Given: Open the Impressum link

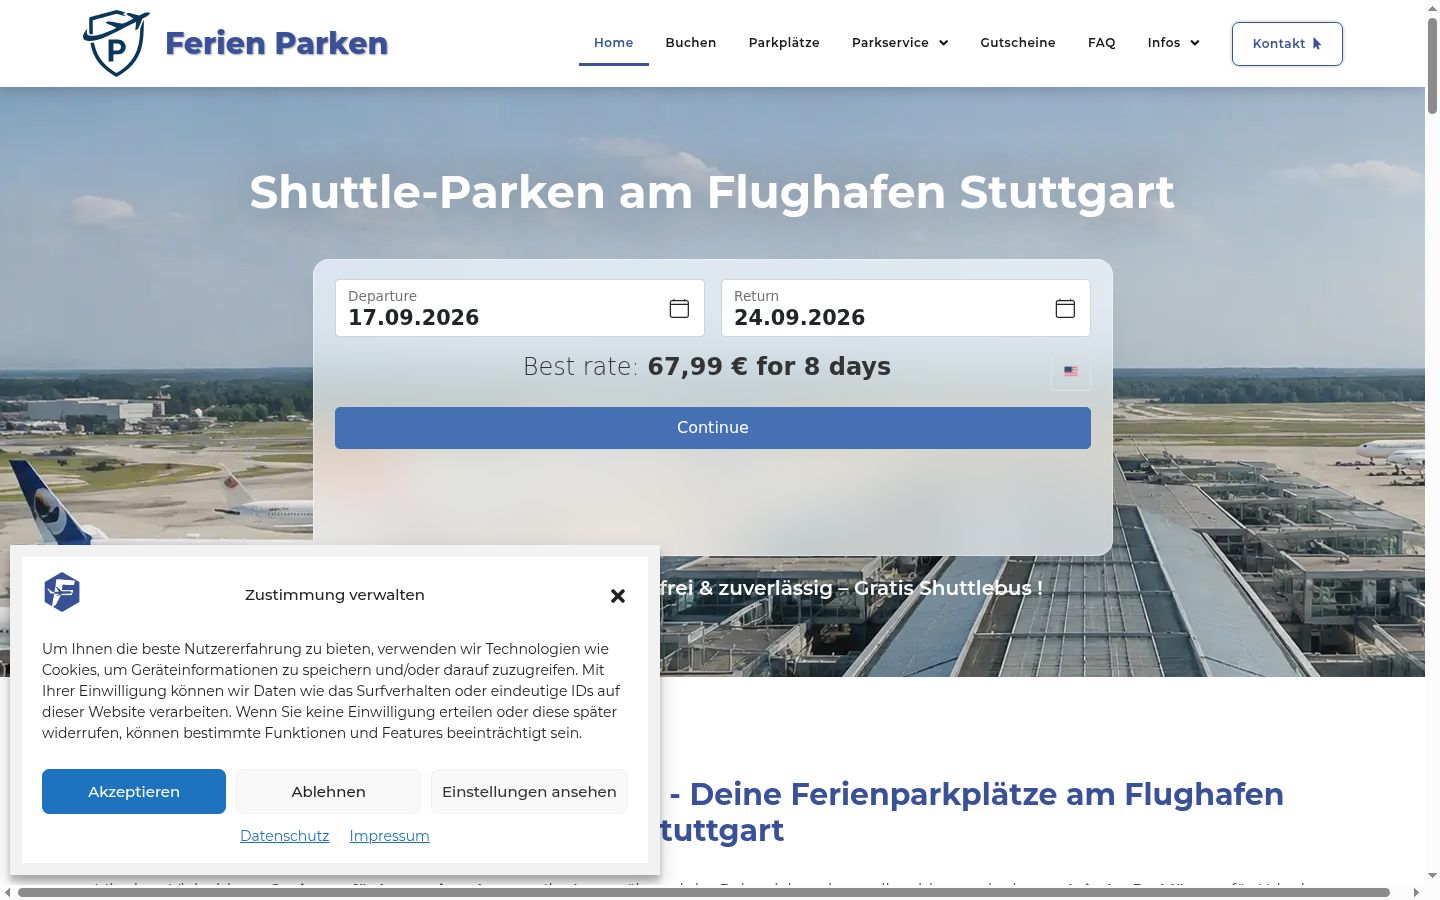Looking at the screenshot, I should (390, 836).
